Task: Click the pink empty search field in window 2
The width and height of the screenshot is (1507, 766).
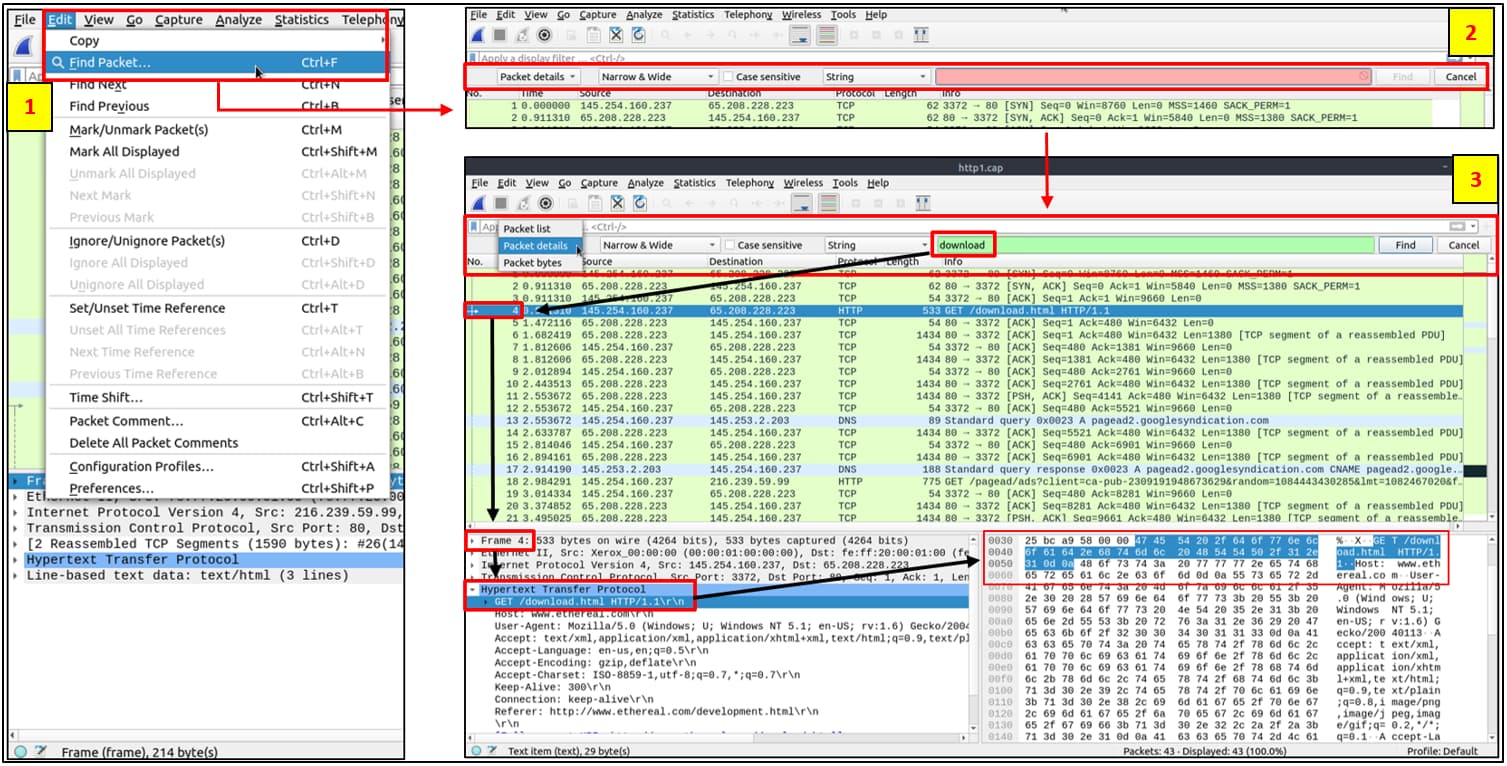Action: [x=1153, y=77]
